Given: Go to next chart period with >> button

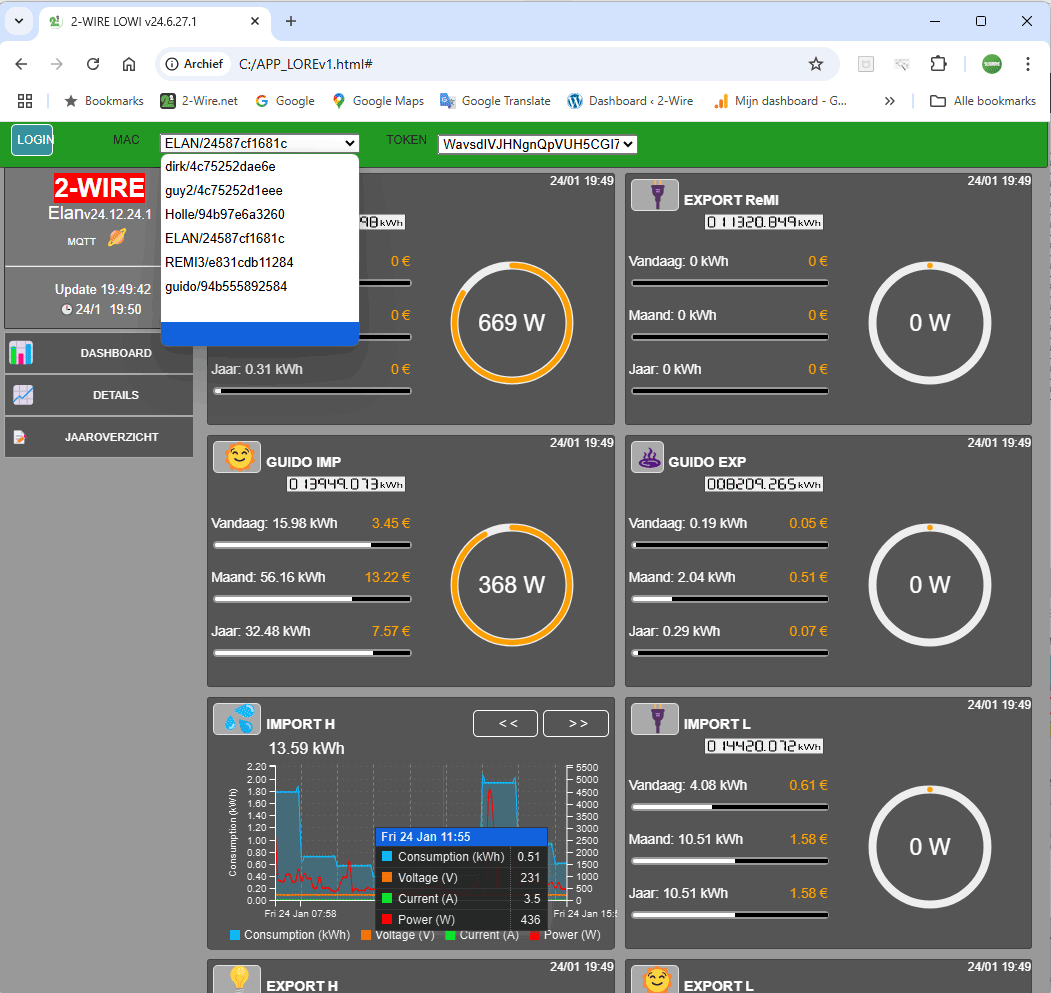Looking at the screenshot, I should tap(576, 723).
